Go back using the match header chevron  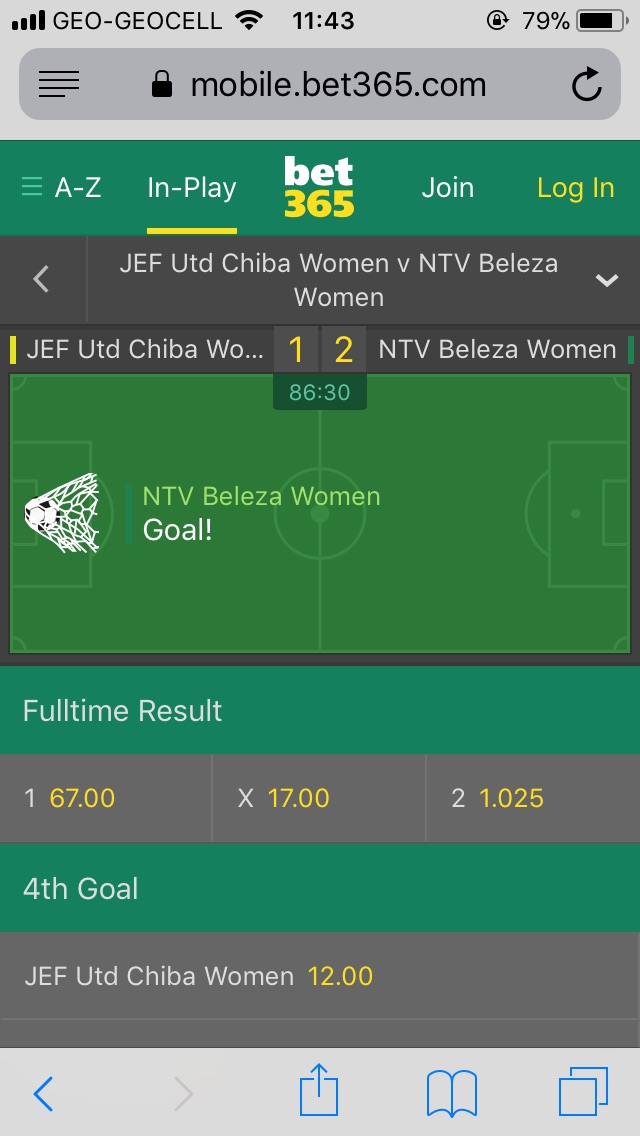pyautogui.click(x=42, y=279)
